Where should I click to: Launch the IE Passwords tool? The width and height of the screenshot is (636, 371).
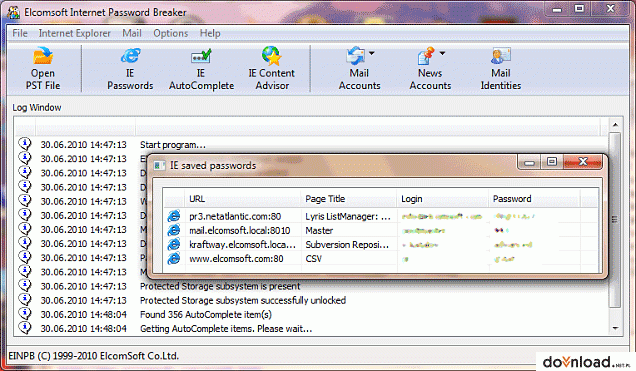click(130, 68)
